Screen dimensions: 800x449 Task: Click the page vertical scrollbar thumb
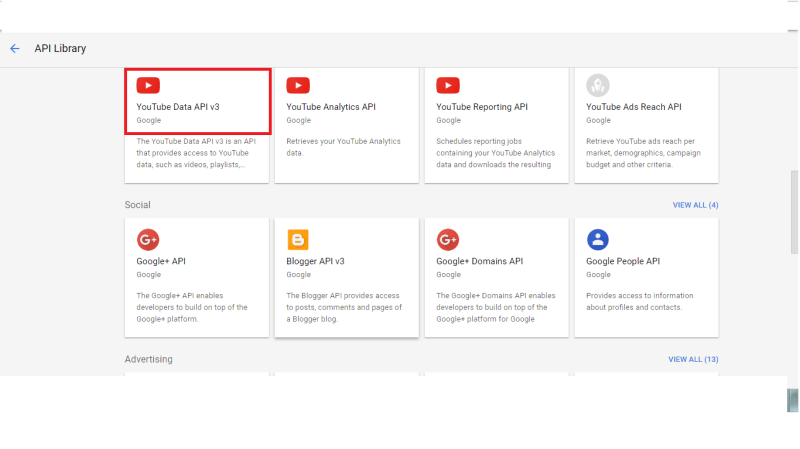coord(794,212)
